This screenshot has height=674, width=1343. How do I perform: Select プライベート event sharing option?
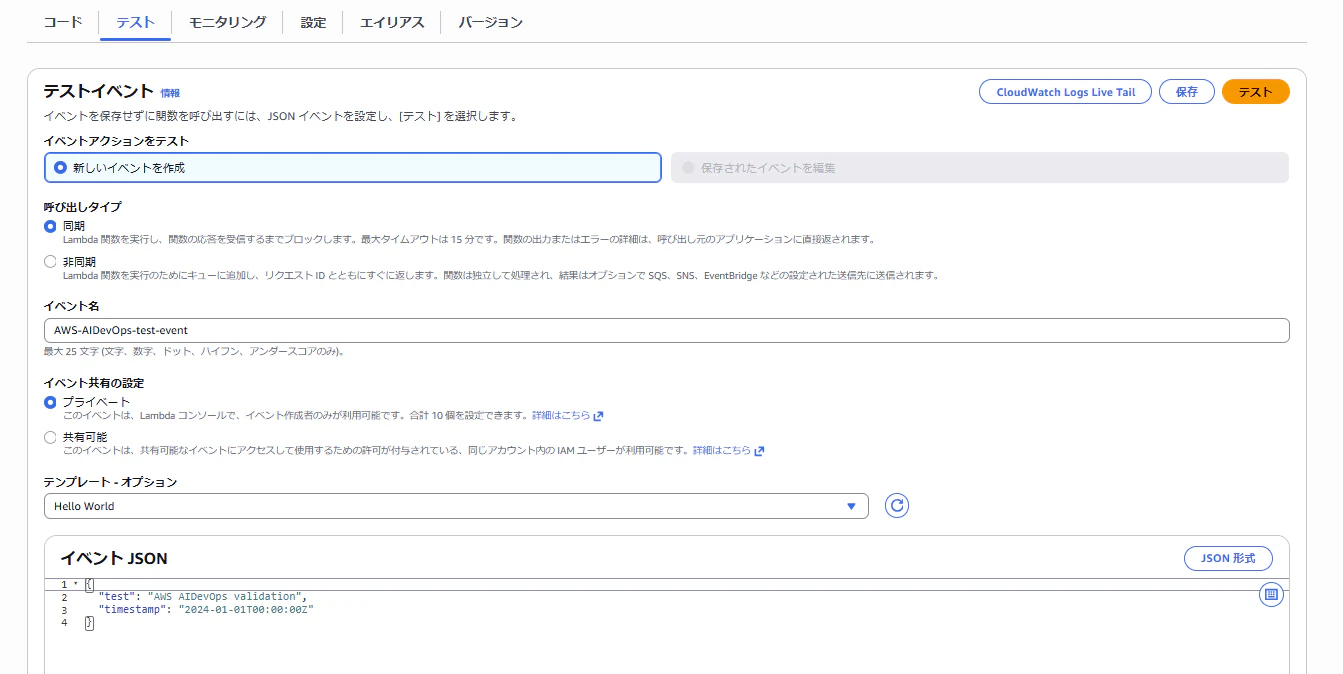point(50,402)
